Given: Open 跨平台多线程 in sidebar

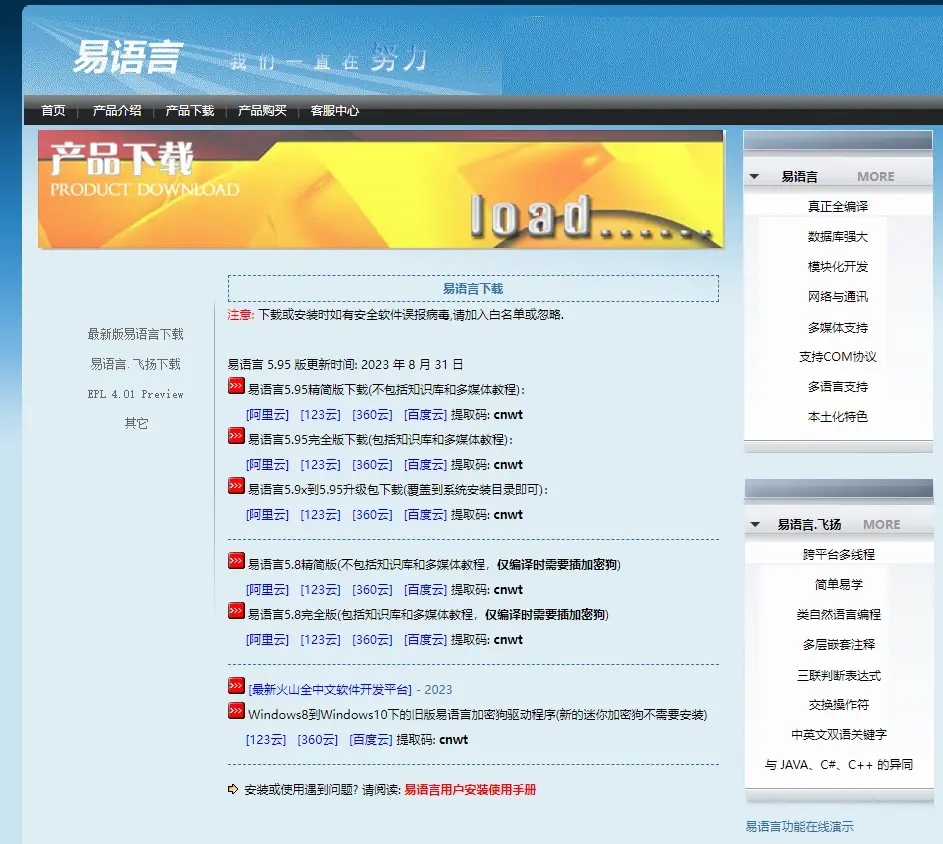Looking at the screenshot, I should tap(839, 554).
